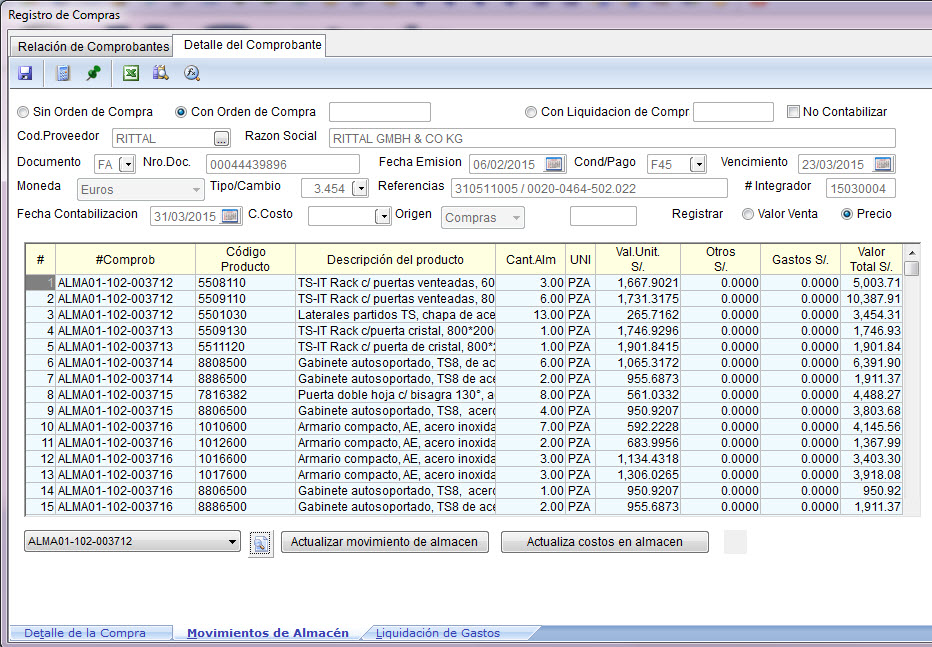Click preview icon beside ALMA01 dropdown
932x647 pixels.
tap(260, 543)
